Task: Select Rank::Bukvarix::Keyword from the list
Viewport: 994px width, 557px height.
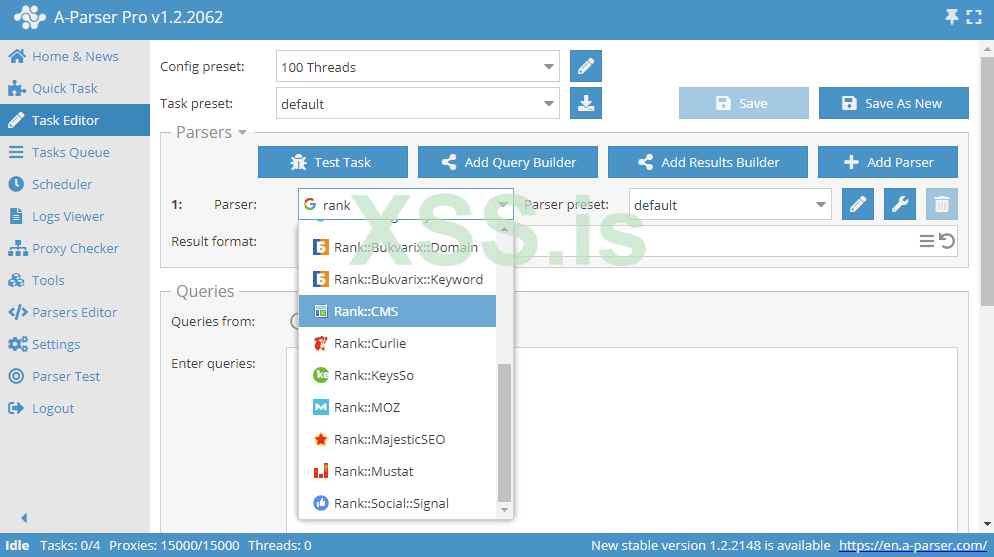Action: pyautogui.click(x=397, y=279)
